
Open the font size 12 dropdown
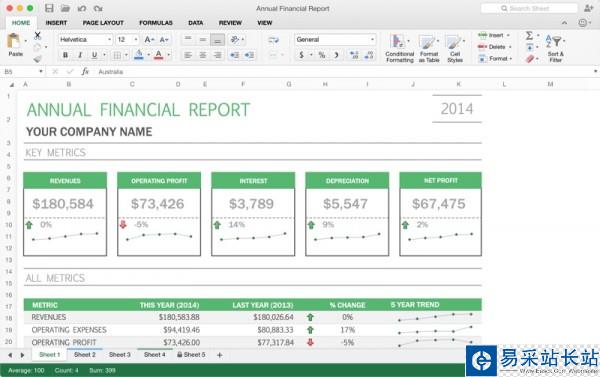135,39
